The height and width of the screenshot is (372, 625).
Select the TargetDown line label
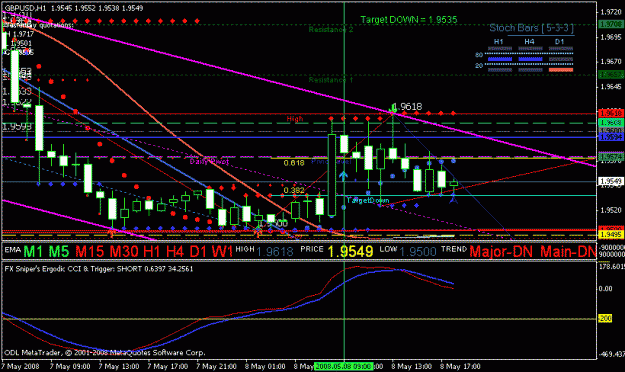tap(368, 200)
